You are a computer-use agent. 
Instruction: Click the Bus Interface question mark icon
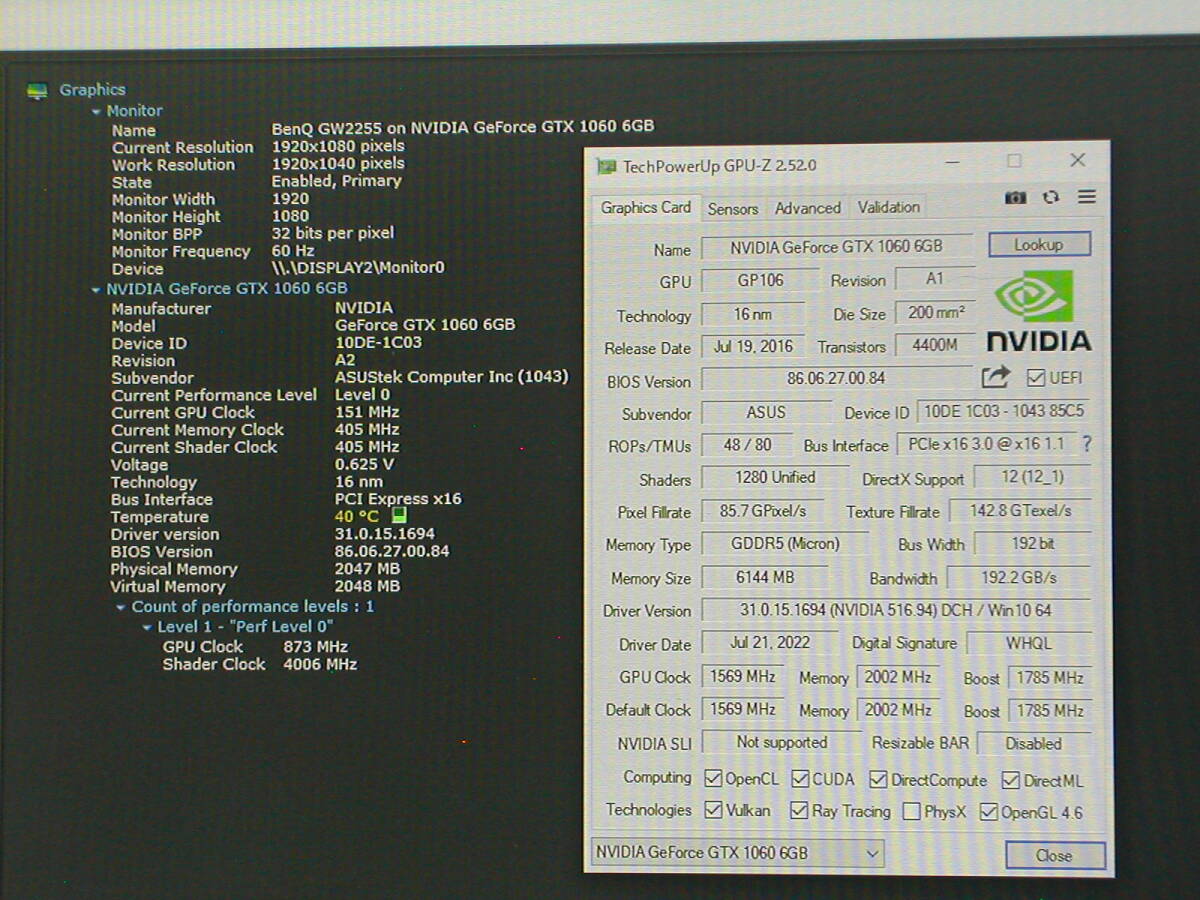pyautogui.click(x=1087, y=444)
